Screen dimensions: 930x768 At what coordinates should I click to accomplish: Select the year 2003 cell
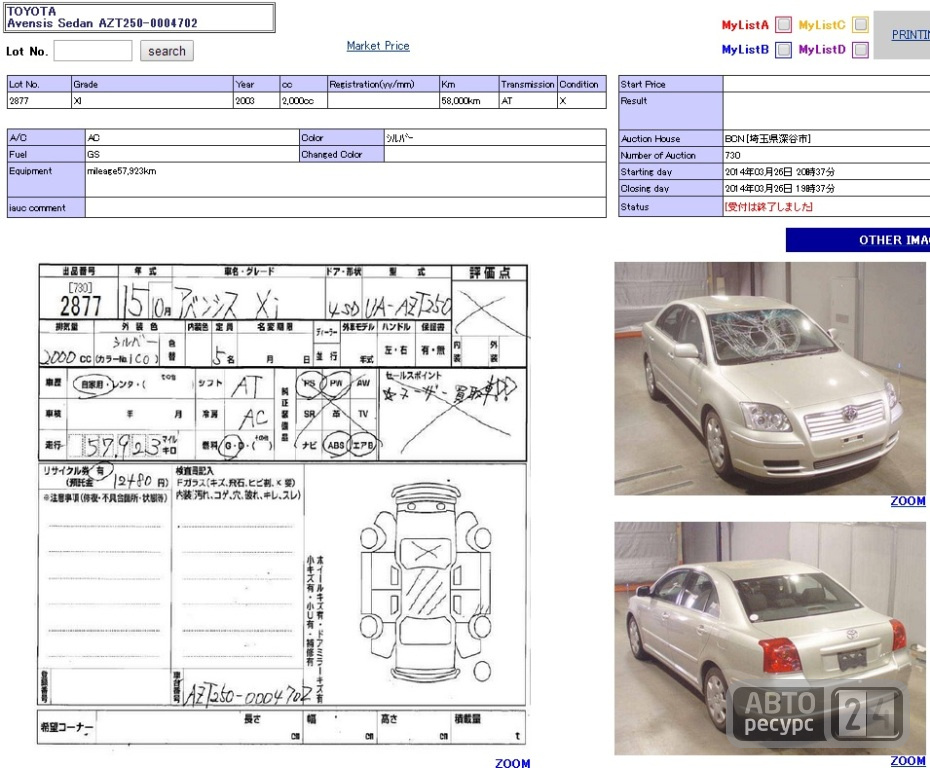pyautogui.click(x=257, y=101)
